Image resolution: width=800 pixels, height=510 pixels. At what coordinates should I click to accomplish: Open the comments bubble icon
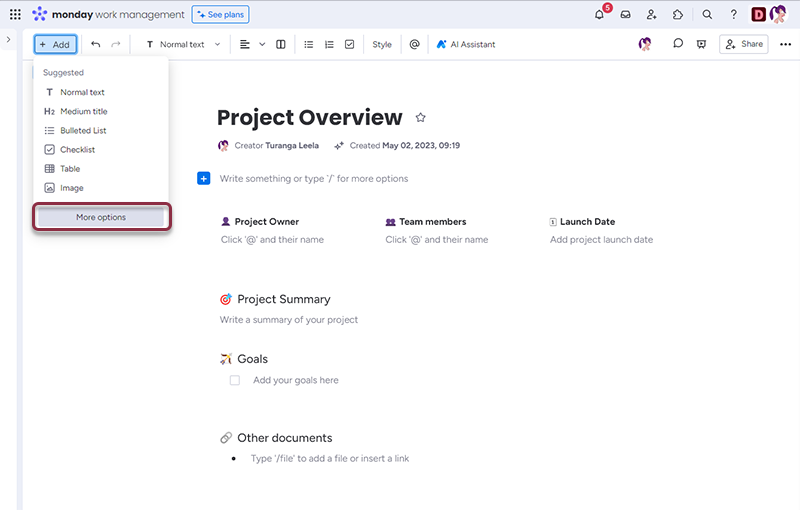678,44
